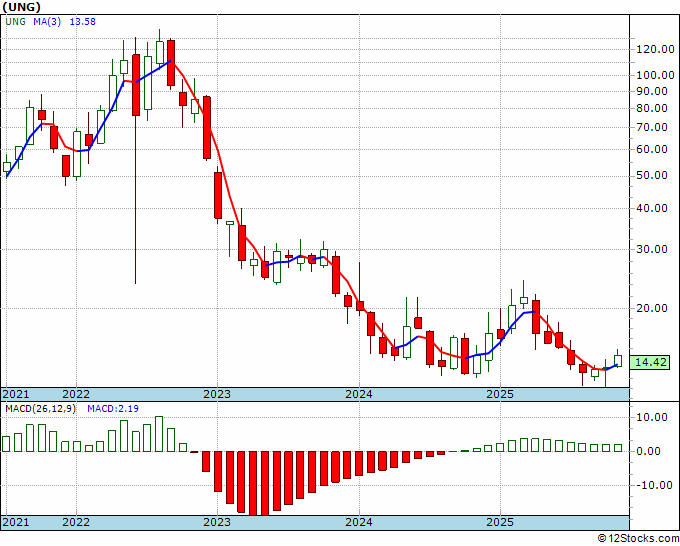Click the 60.00 price axis label
The width and height of the screenshot is (680, 546).
pyautogui.click(x=652, y=149)
